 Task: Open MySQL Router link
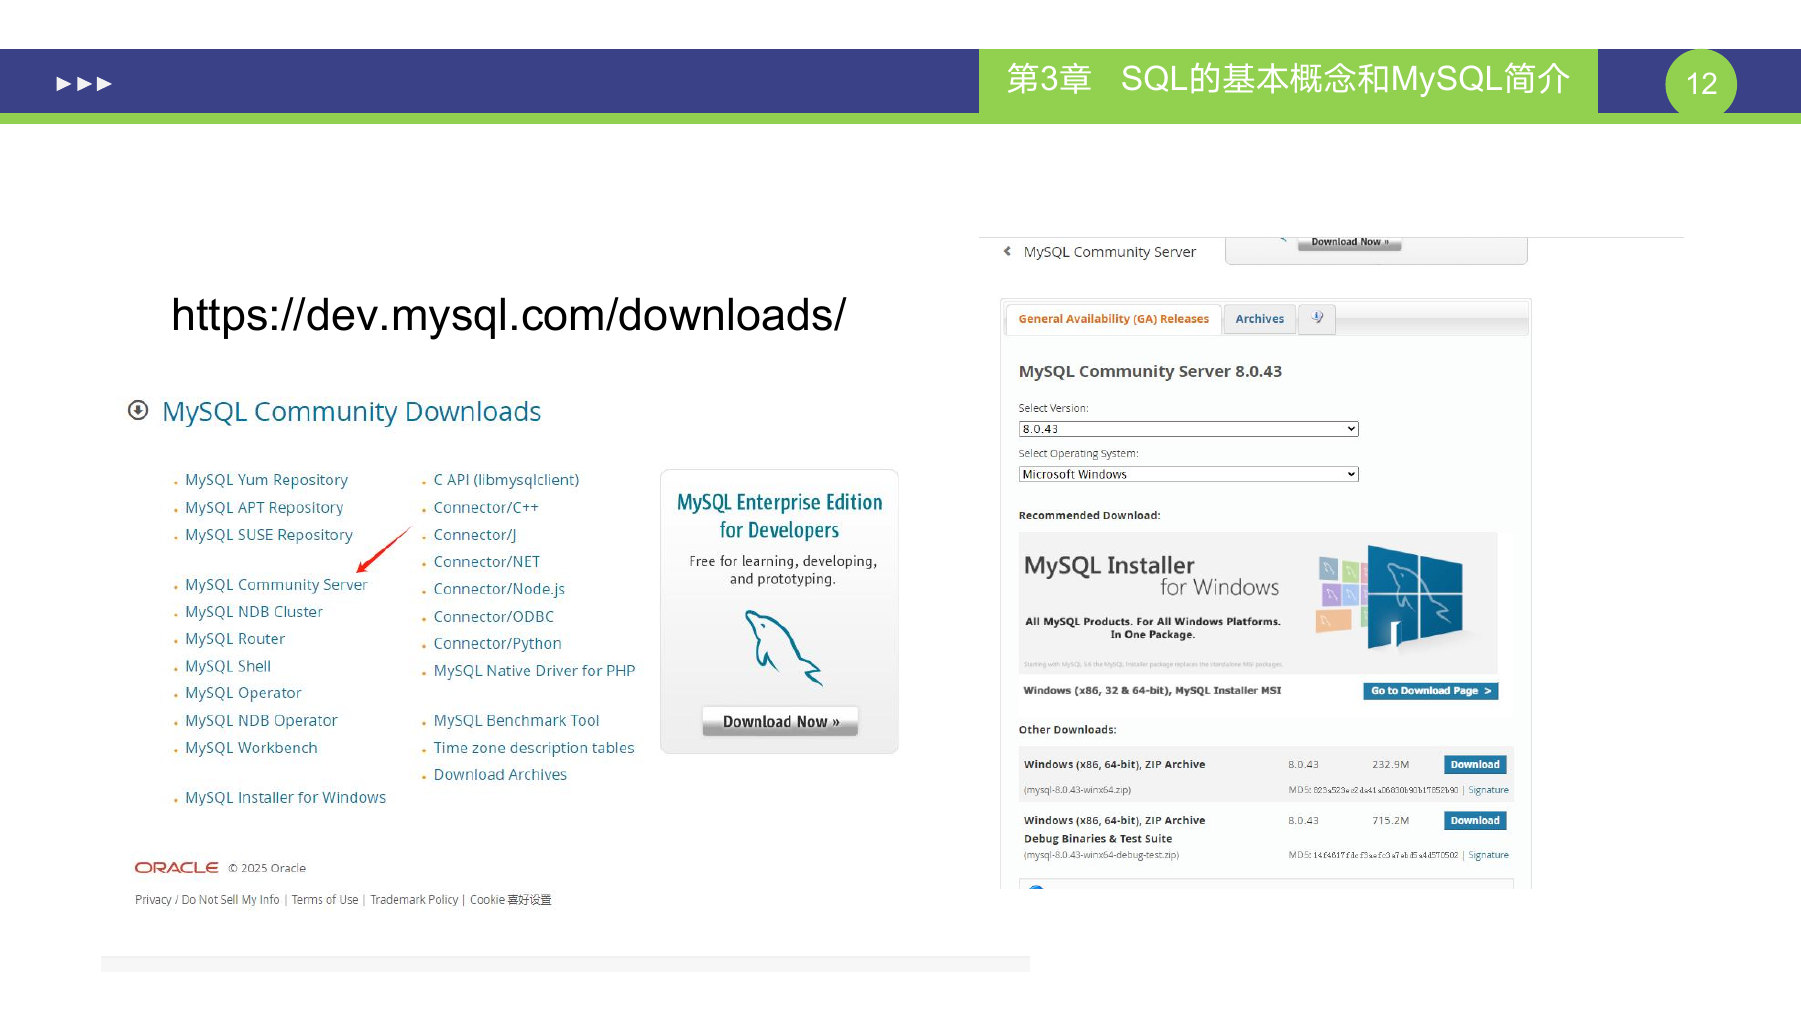click(235, 639)
